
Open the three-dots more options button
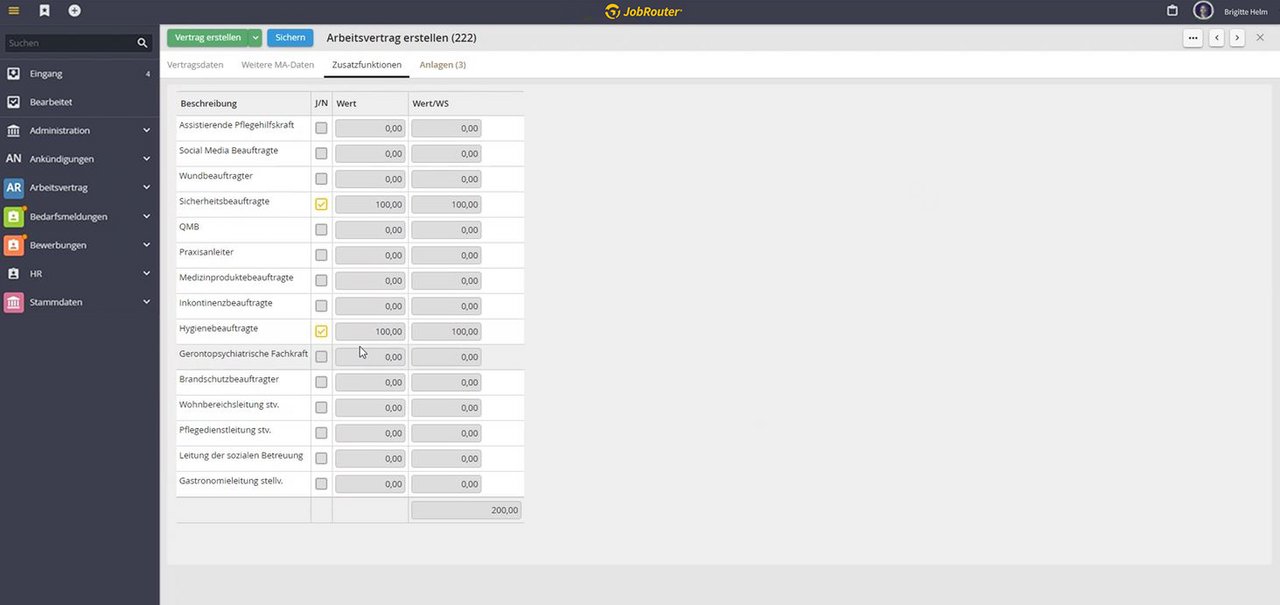pos(1192,38)
